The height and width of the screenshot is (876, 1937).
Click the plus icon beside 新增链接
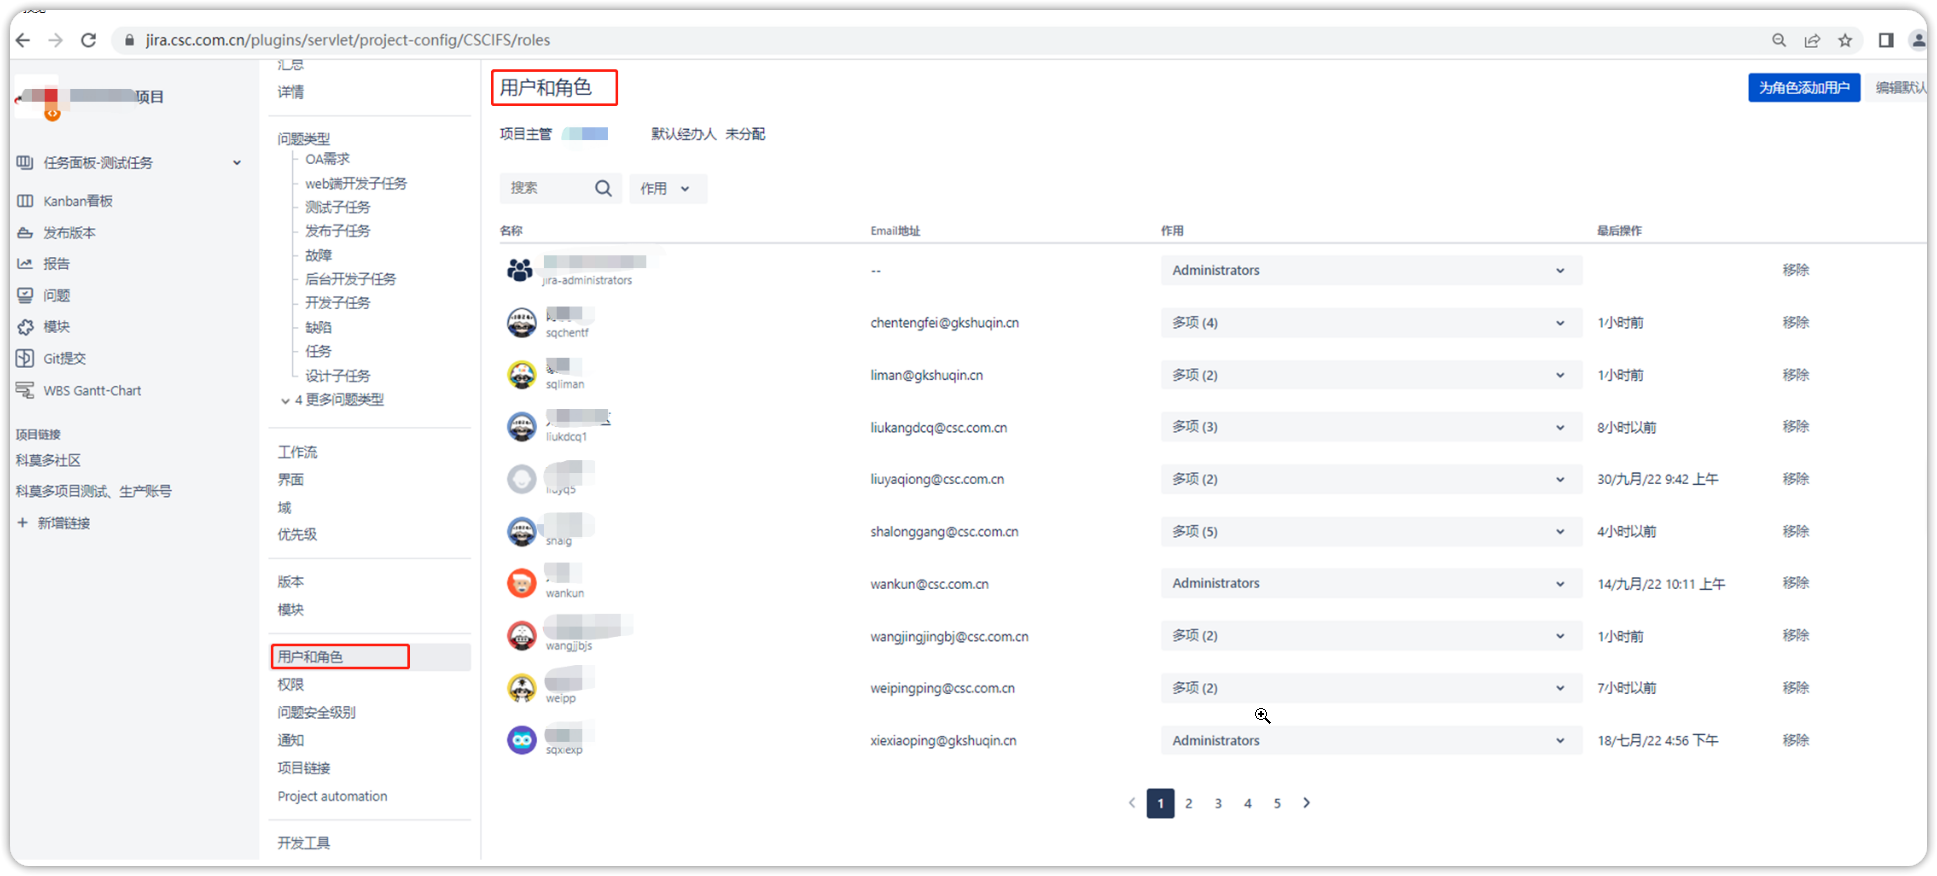22,522
